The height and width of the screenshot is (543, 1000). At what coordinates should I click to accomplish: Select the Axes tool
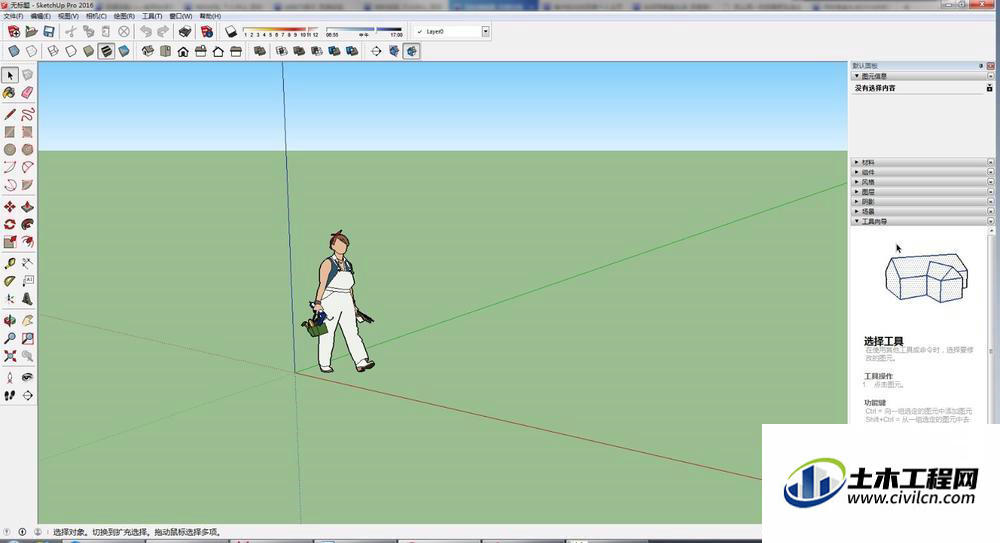10,299
